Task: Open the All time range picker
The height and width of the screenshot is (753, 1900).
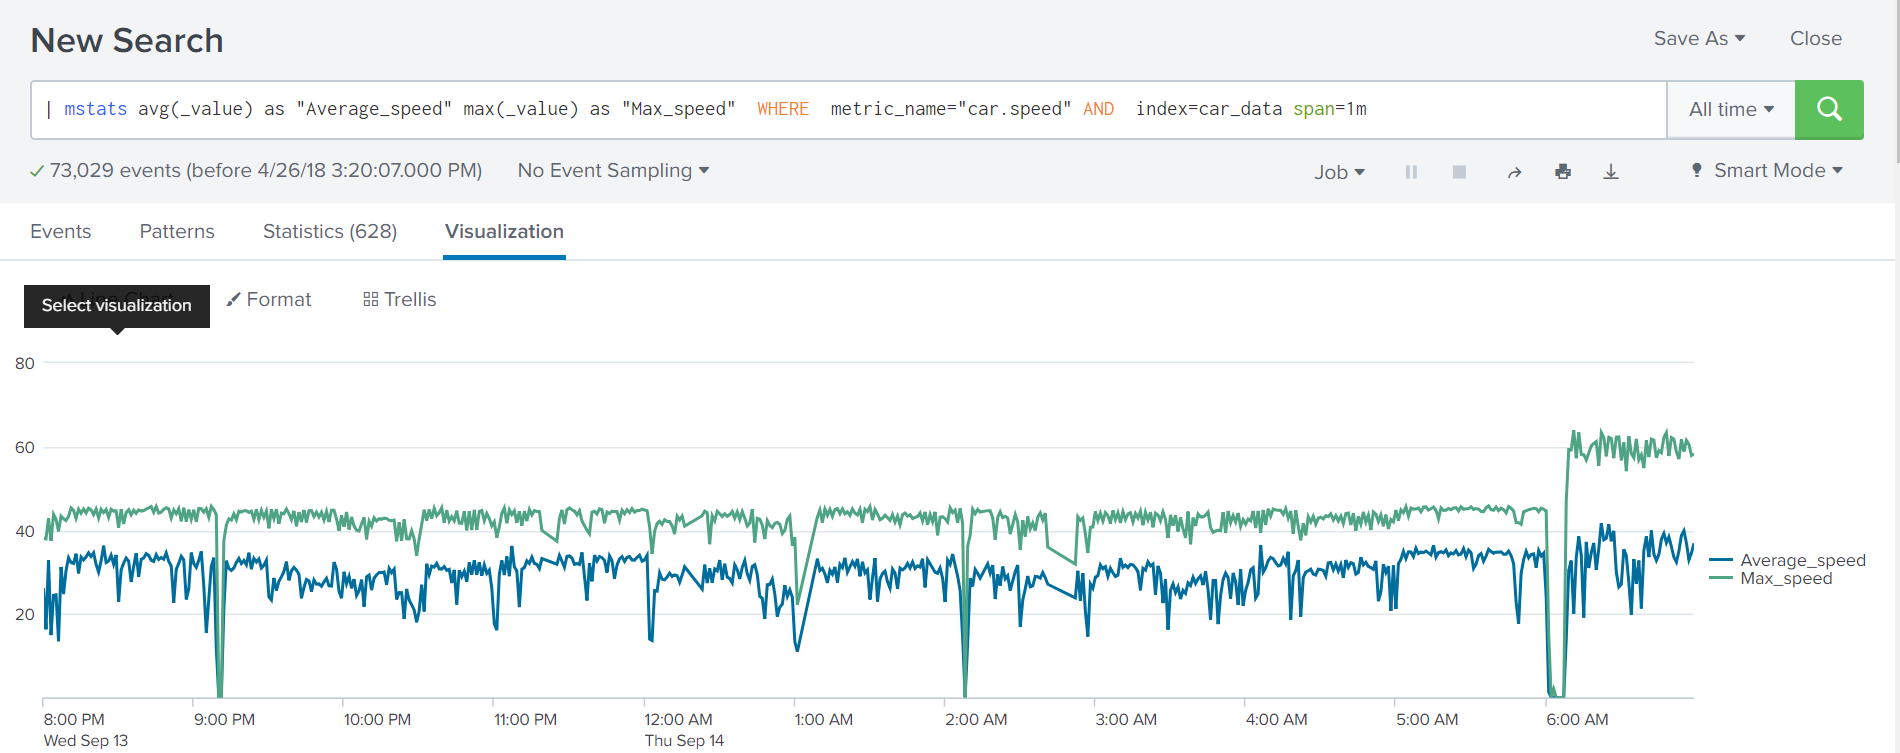Action: (1731, 109)
